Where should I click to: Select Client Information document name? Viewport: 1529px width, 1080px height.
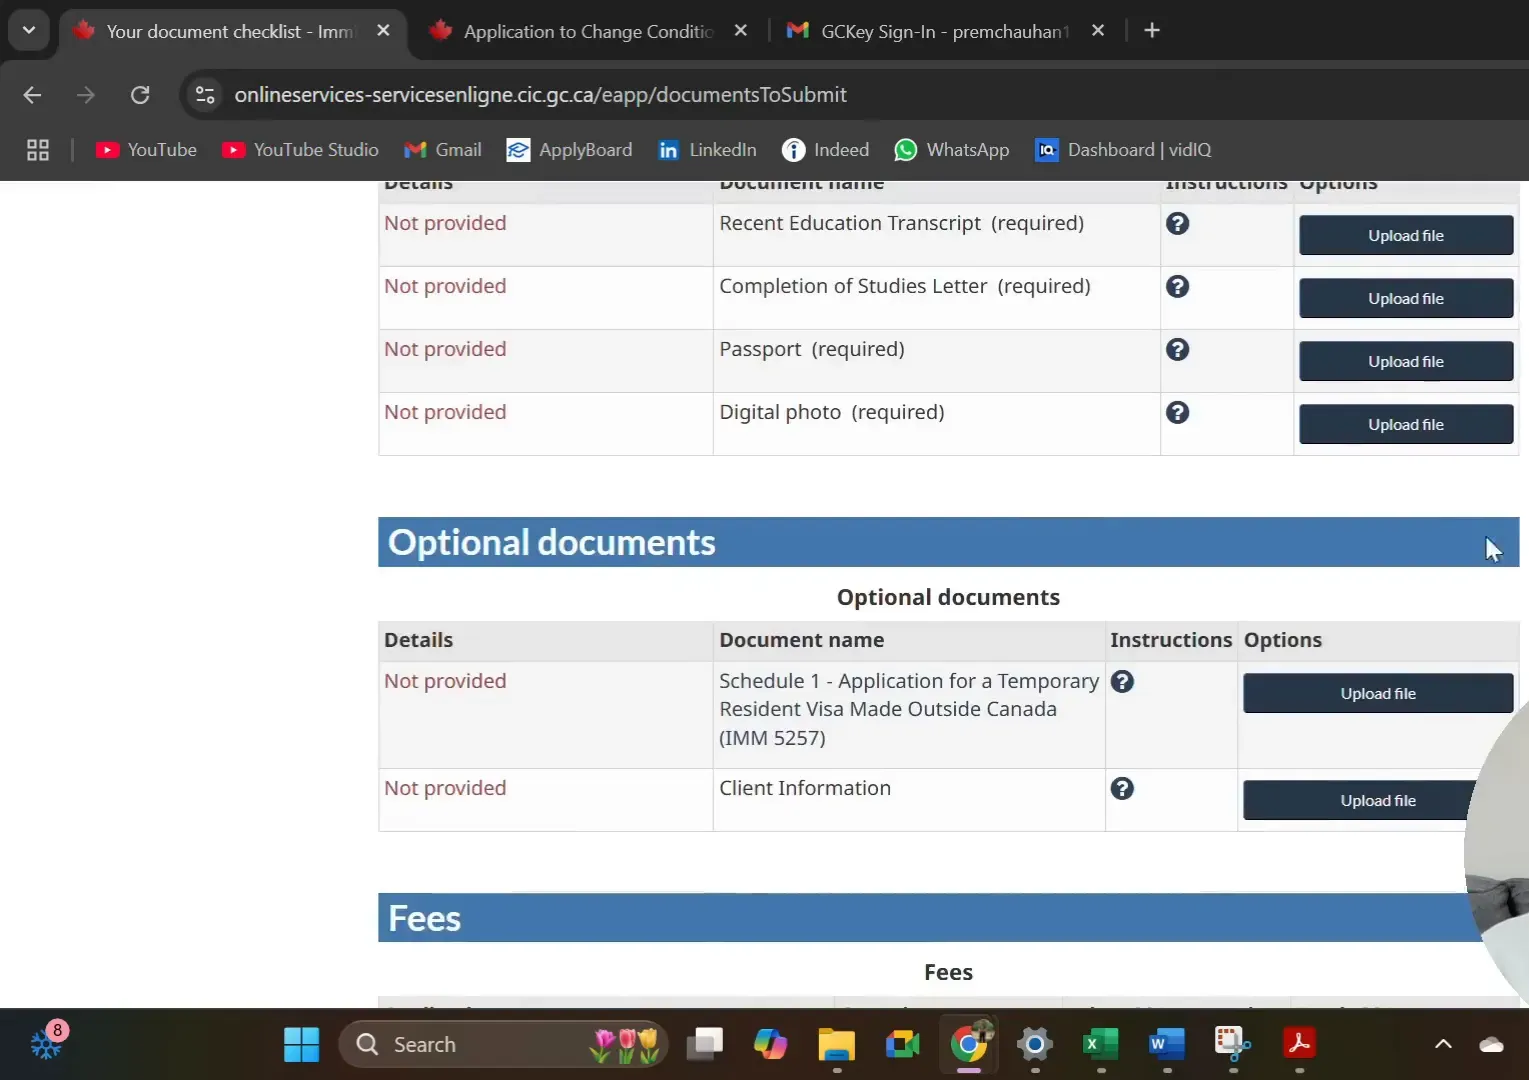point(805,788)
